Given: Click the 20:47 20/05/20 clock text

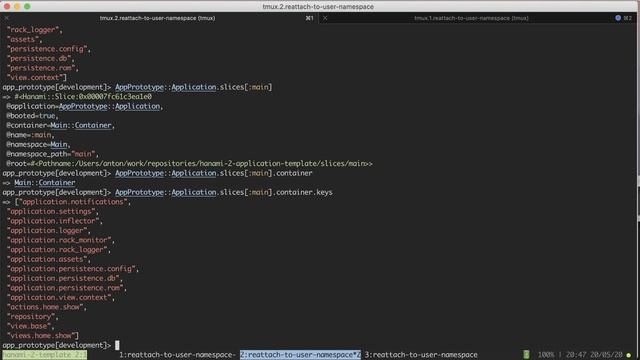Looking at the screenshot, I should pos(594,355).
